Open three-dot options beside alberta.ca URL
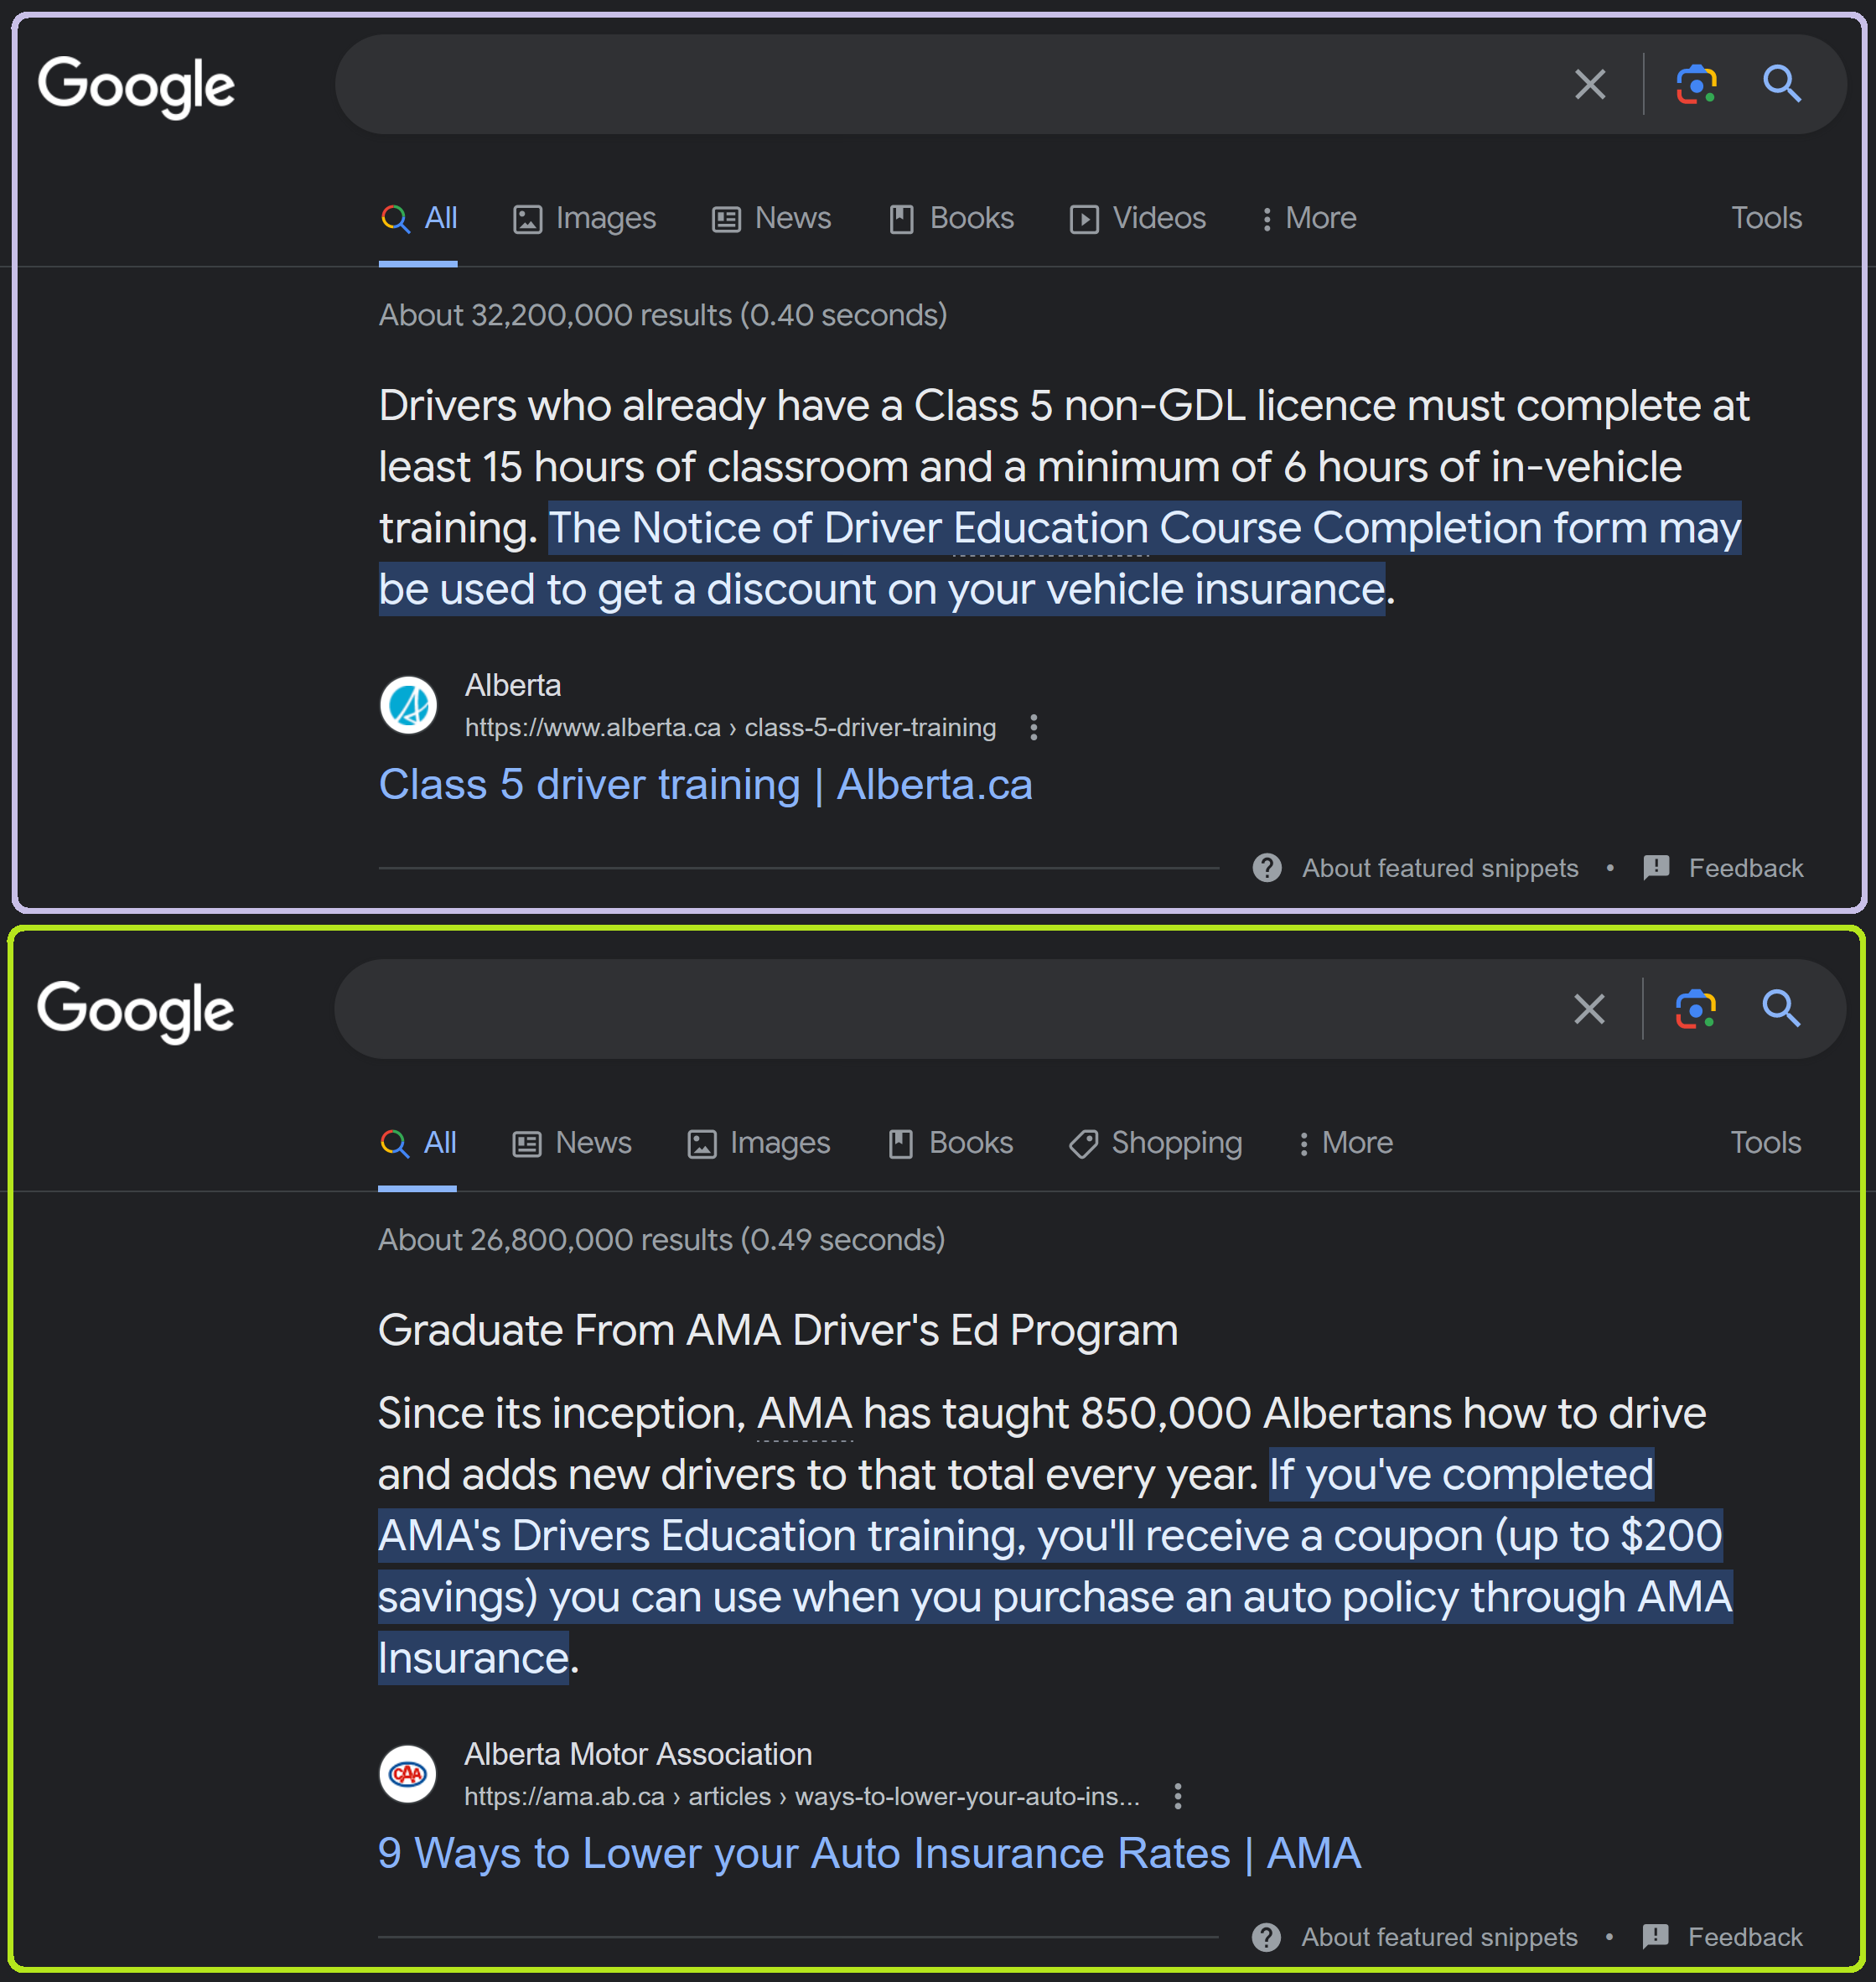1876x1982 pixels. (1034, 727)
